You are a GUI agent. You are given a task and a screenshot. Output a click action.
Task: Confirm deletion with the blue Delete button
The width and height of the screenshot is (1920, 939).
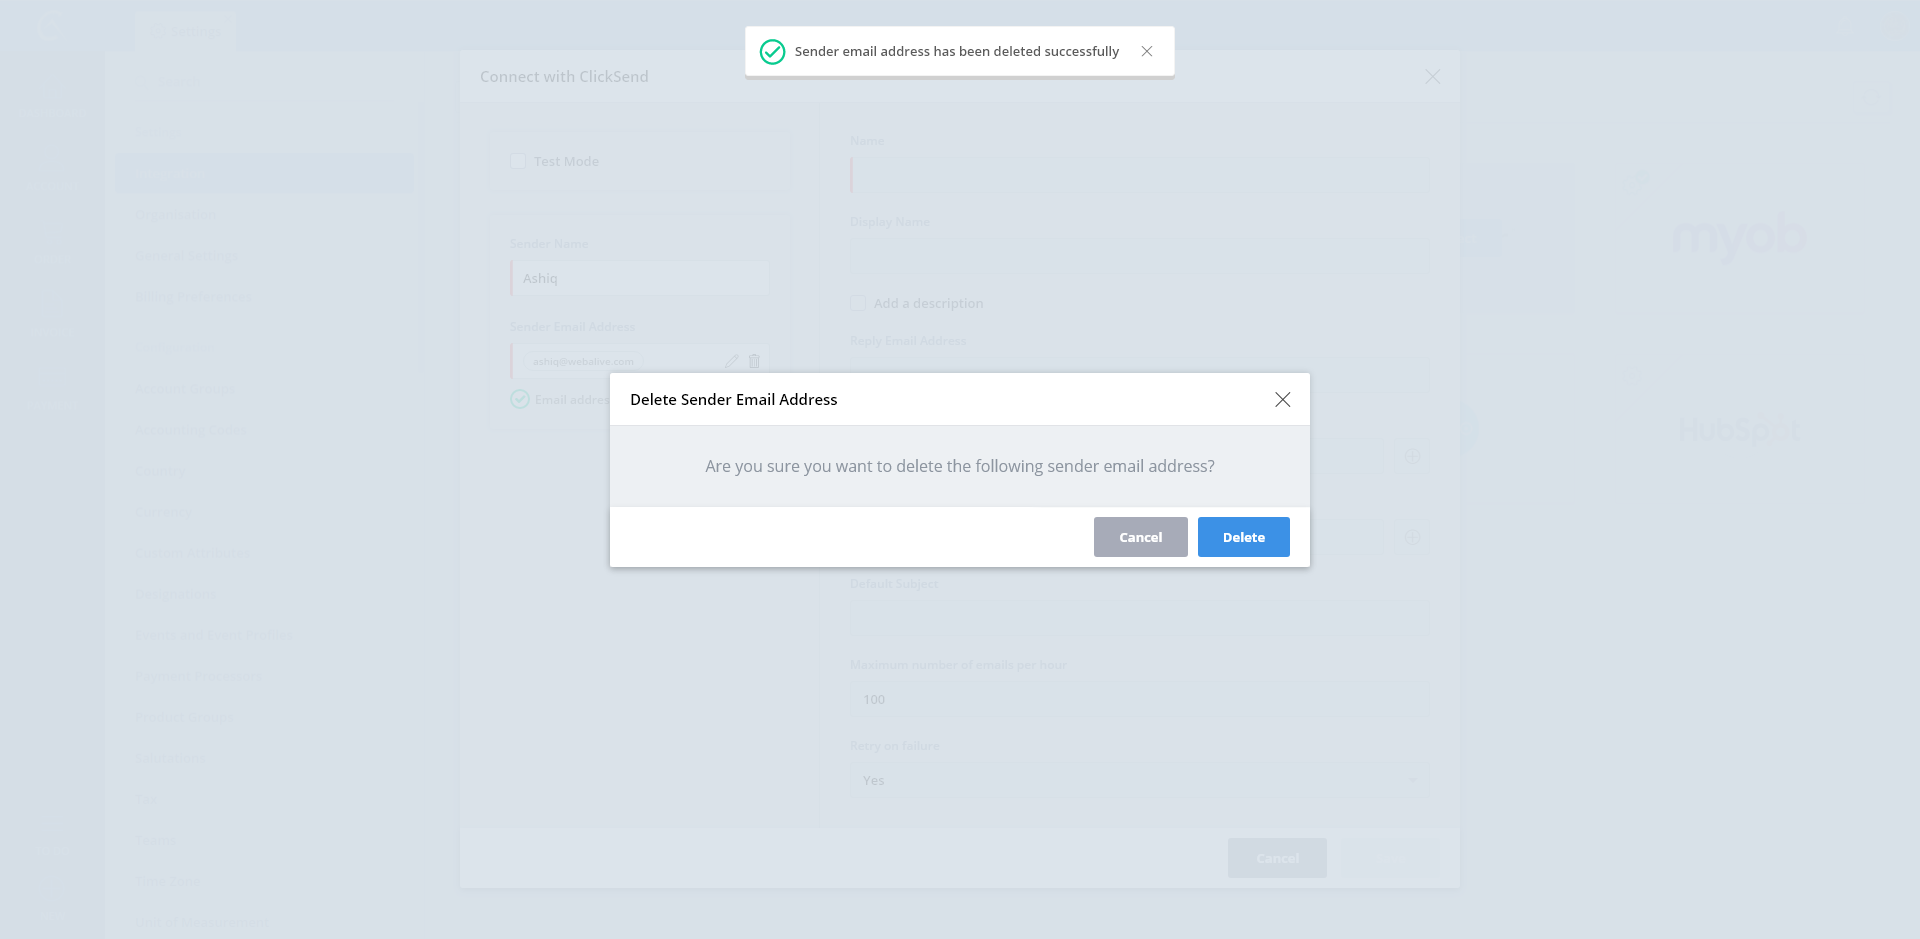[1243, 537]
